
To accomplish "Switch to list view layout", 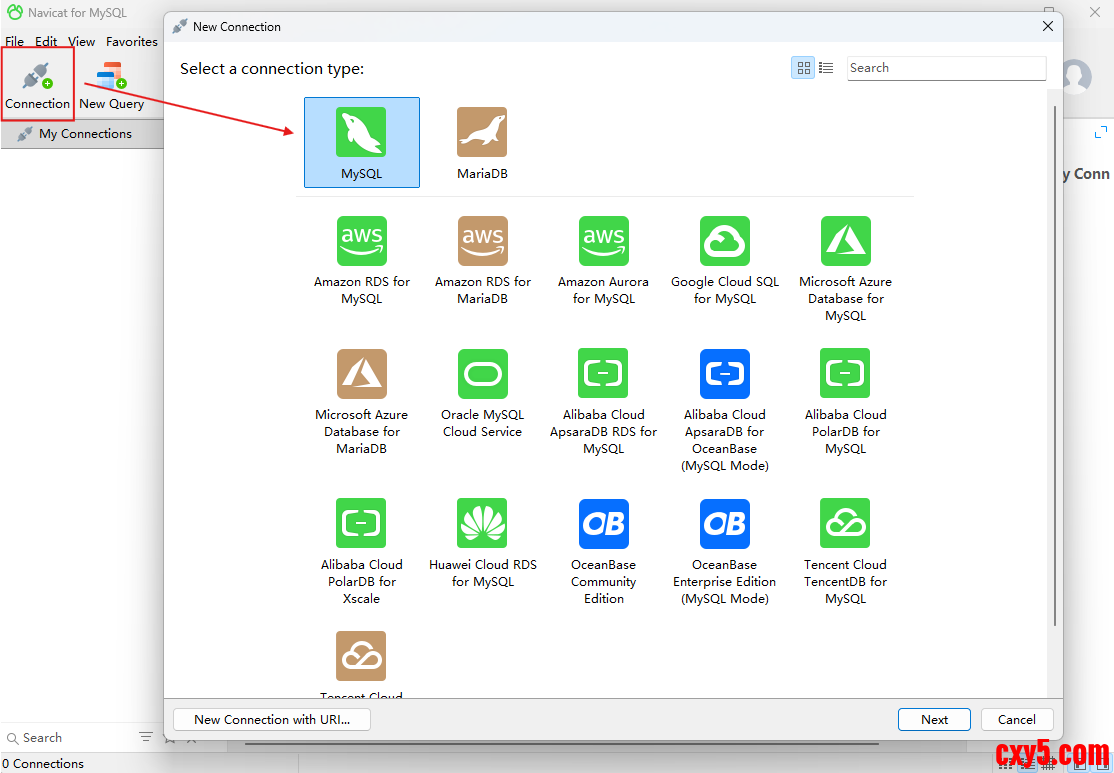I will 826,68.
